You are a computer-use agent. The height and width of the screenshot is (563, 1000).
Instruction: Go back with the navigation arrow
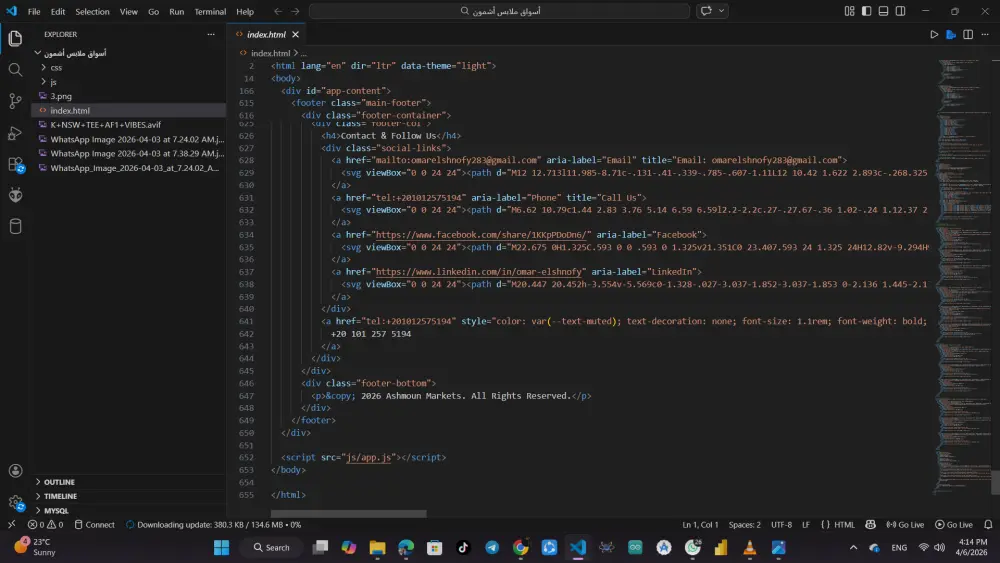278,11
